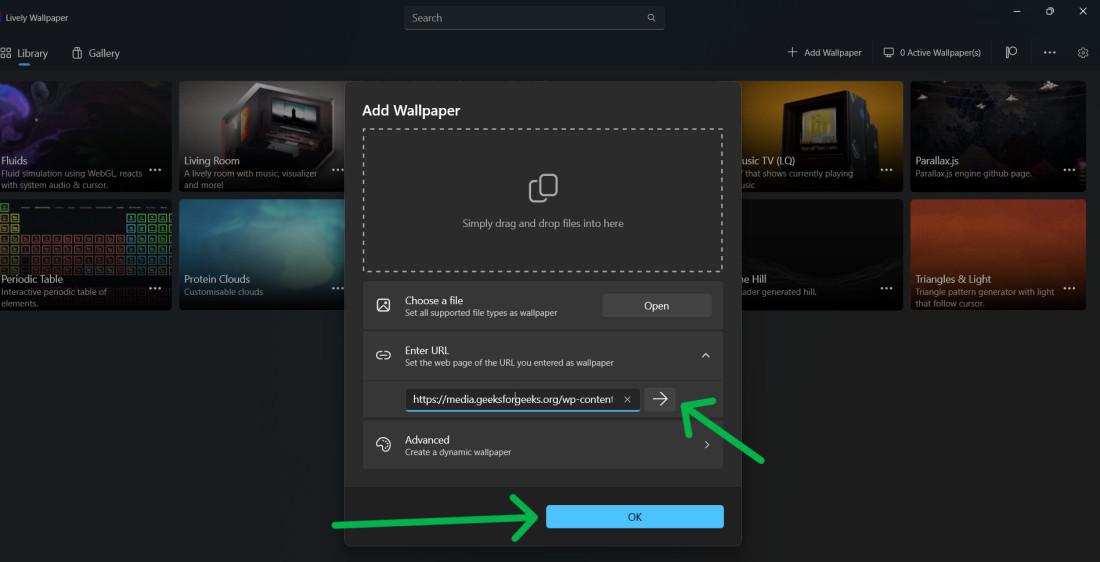Click the copy files icon in drop zone
1100x562 pixels.
pos(543,188)
